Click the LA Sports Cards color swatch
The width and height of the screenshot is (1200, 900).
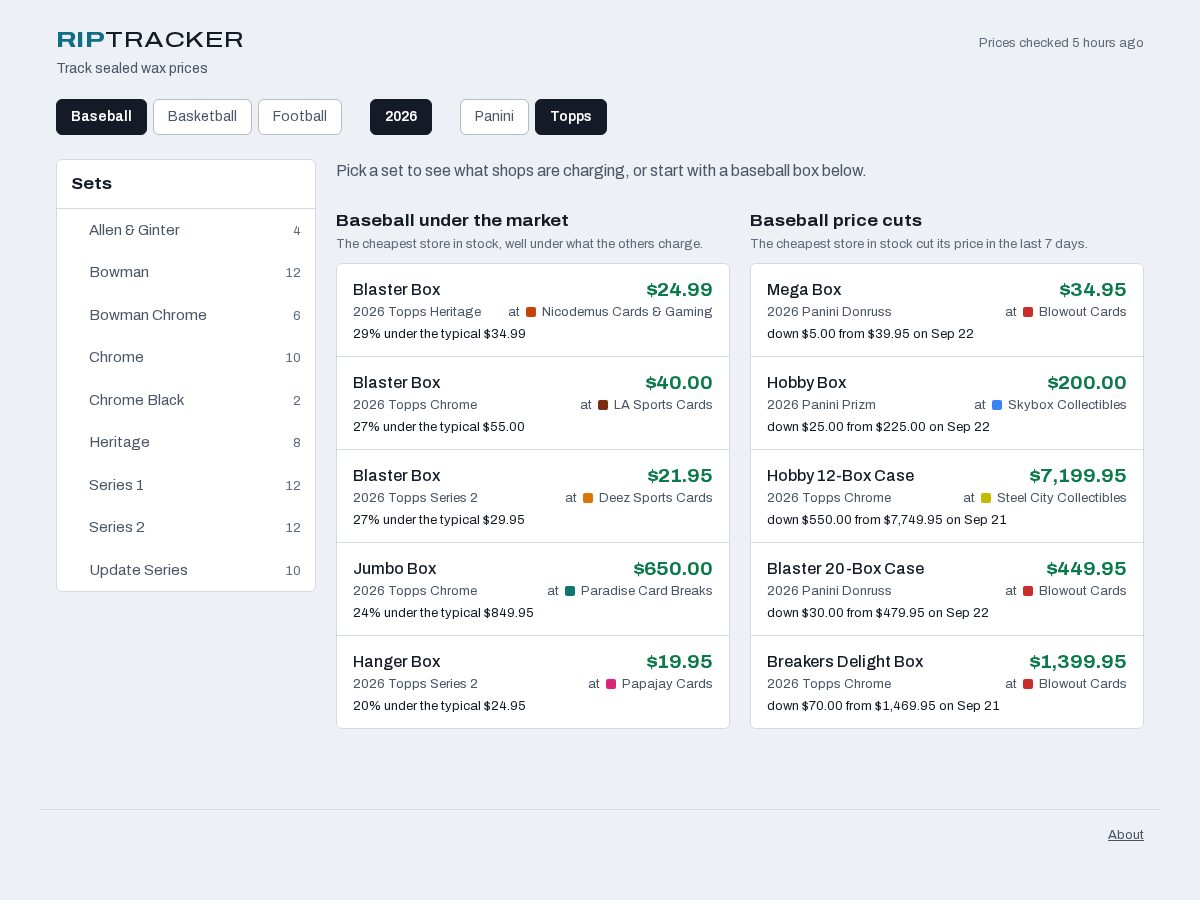603,405
